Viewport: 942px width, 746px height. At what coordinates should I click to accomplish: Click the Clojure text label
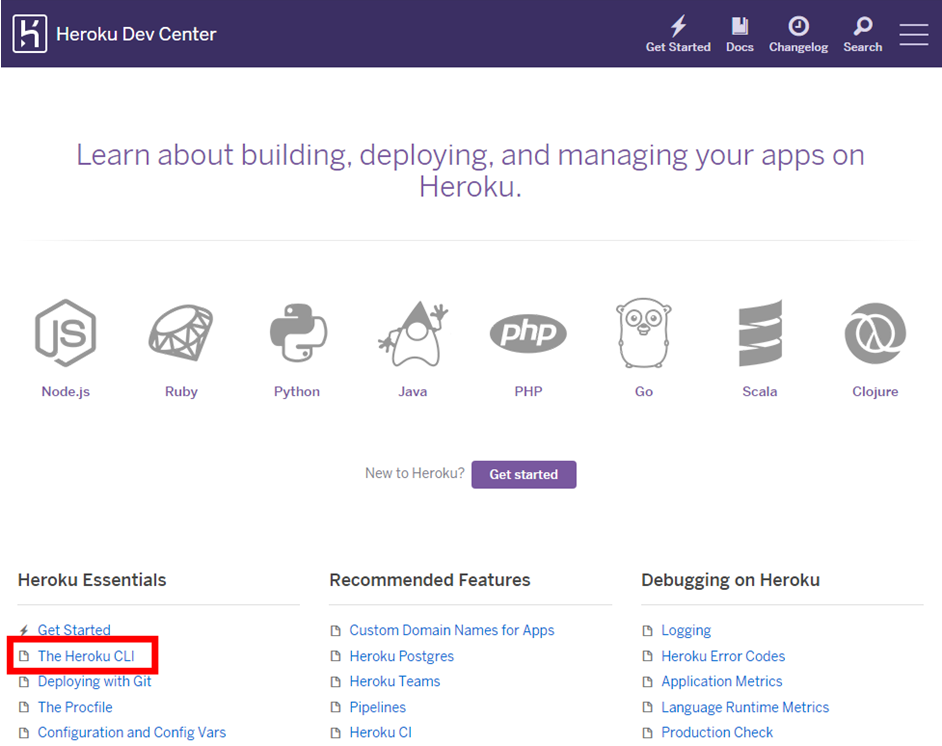(875, 392)
